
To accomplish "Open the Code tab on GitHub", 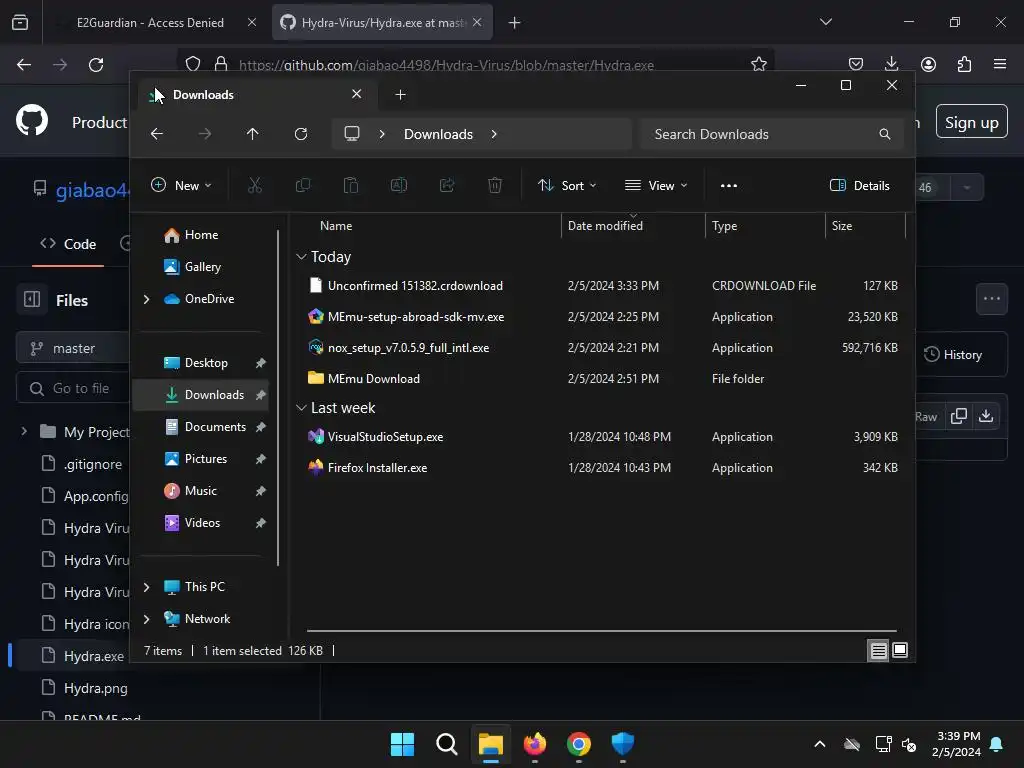I will coord(68,244).
